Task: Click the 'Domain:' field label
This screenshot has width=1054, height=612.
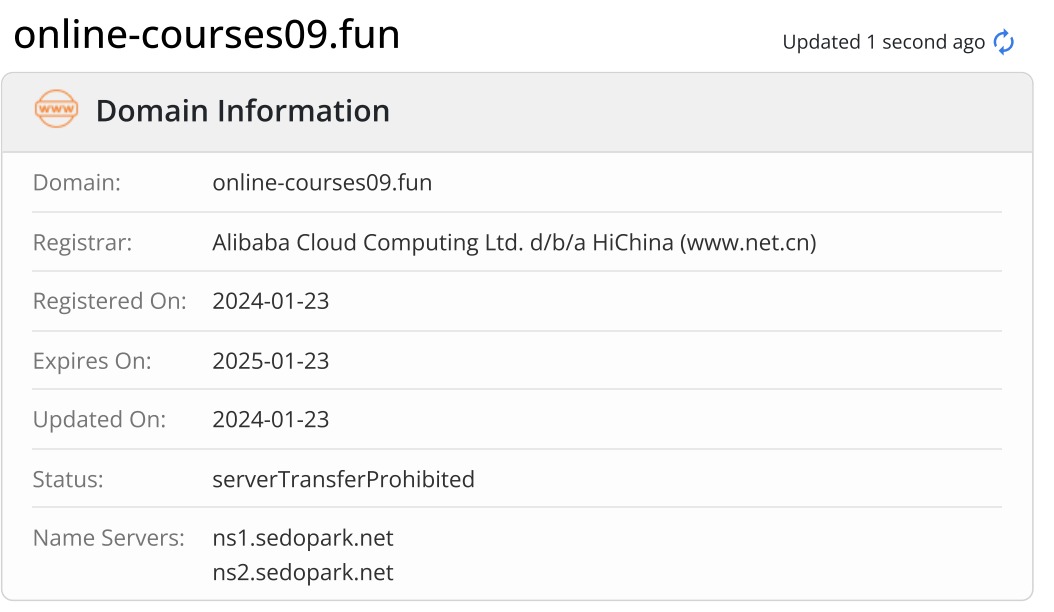Action: pos(77,183)
